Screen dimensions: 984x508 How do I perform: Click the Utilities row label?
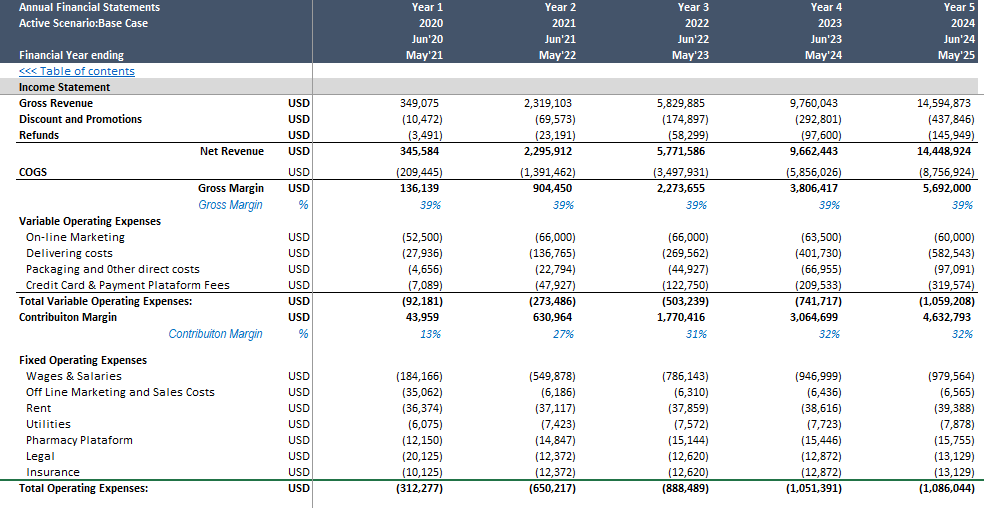48,424
